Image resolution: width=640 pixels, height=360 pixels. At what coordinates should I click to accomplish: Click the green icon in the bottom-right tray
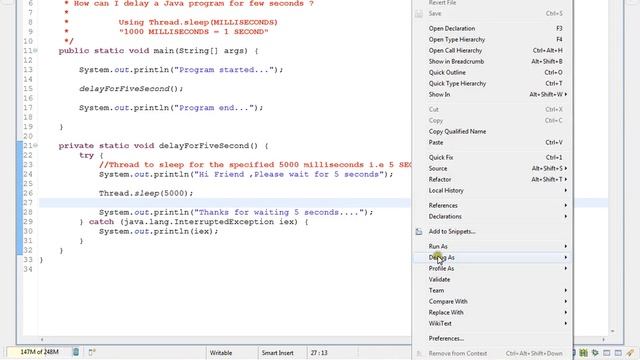(584, 353)
